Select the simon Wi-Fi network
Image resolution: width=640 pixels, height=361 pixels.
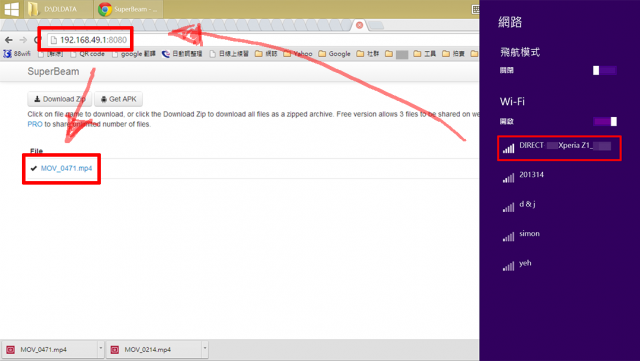[x=559, y=236]
